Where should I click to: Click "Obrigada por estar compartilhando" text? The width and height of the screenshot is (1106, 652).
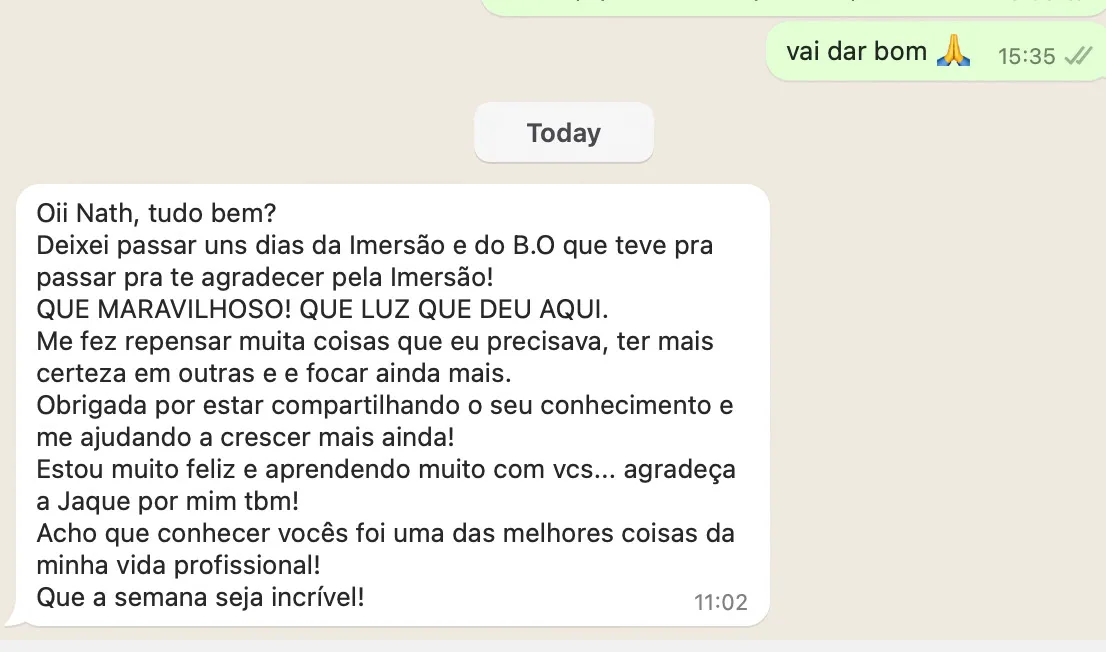tap(207, 405)
